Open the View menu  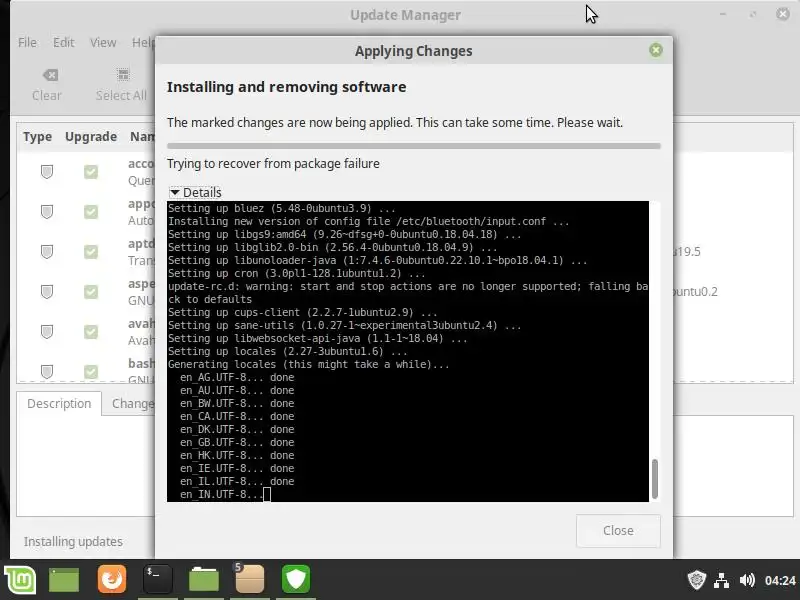click(103, 42)
